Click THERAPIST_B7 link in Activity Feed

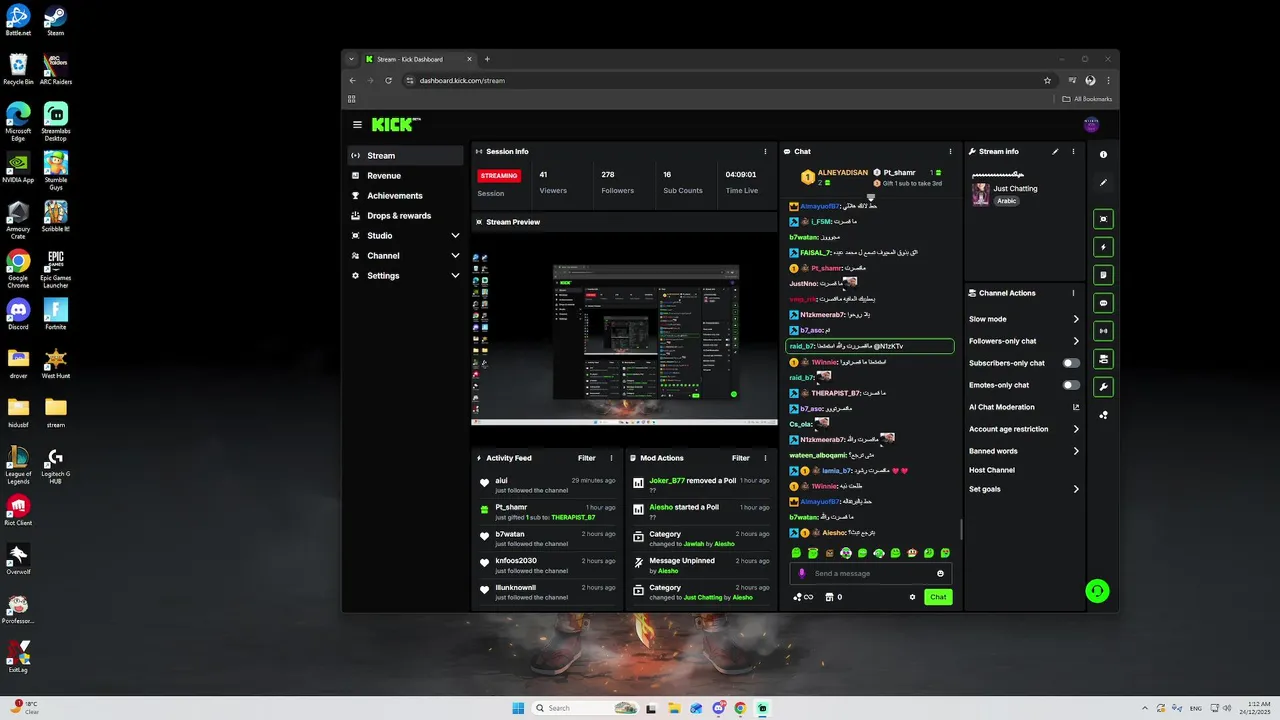click(573, 518)
